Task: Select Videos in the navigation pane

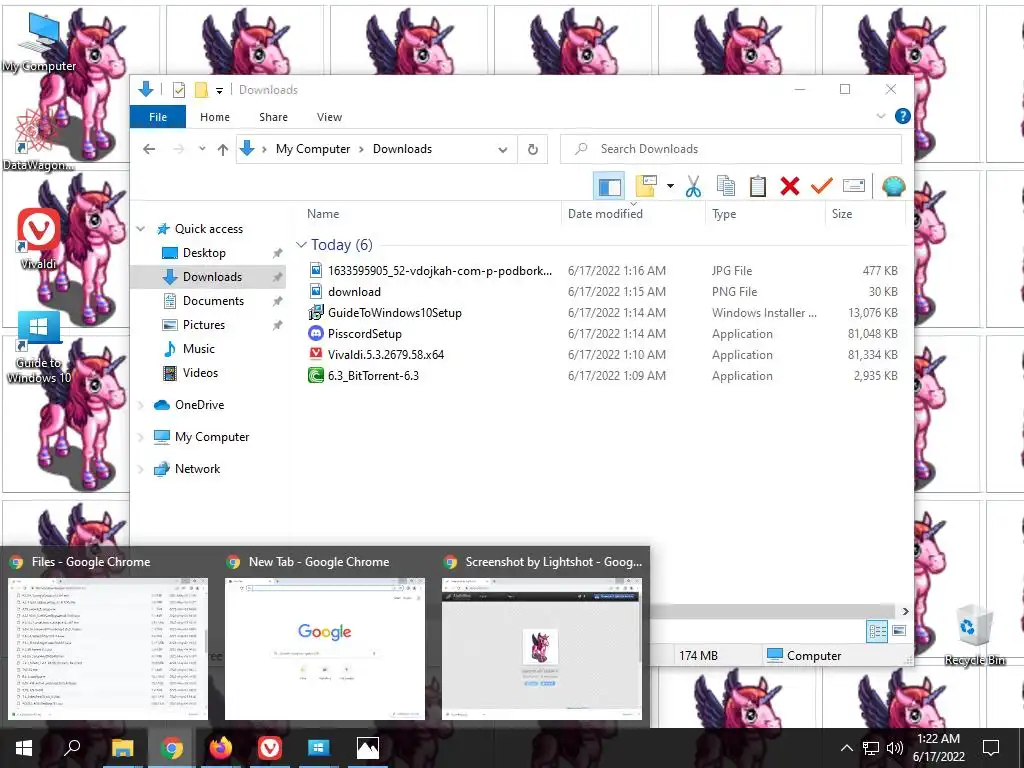Action: click(x=200, y=373)
